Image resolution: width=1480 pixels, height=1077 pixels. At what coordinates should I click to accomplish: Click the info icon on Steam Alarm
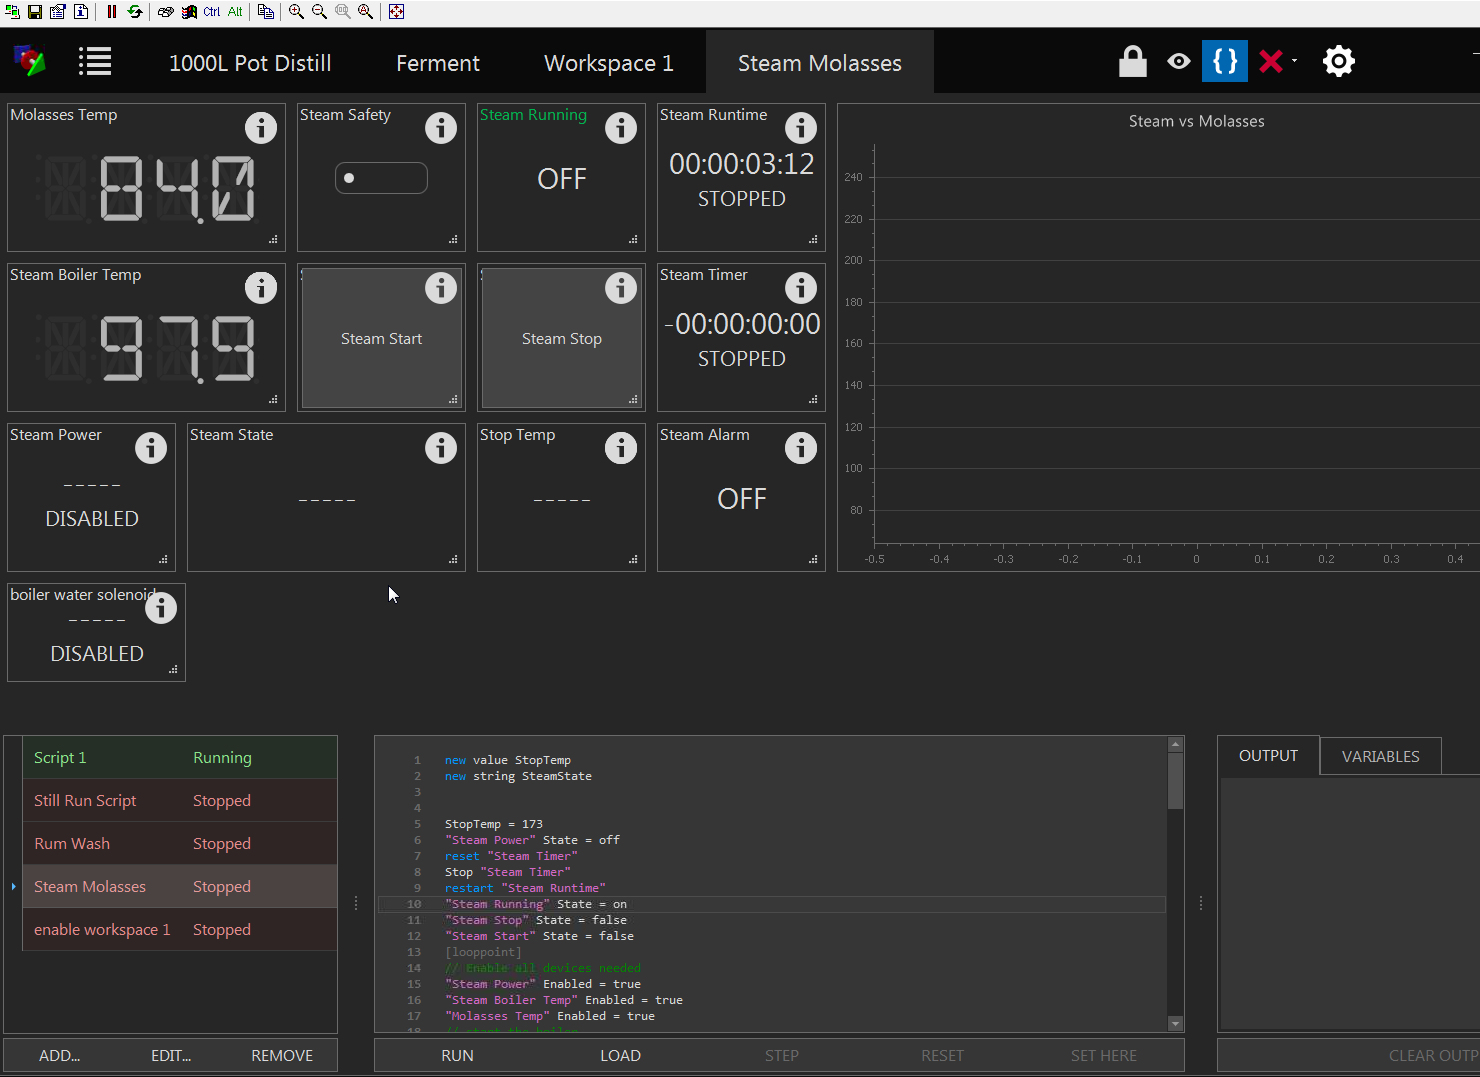[x=801, y=448]
